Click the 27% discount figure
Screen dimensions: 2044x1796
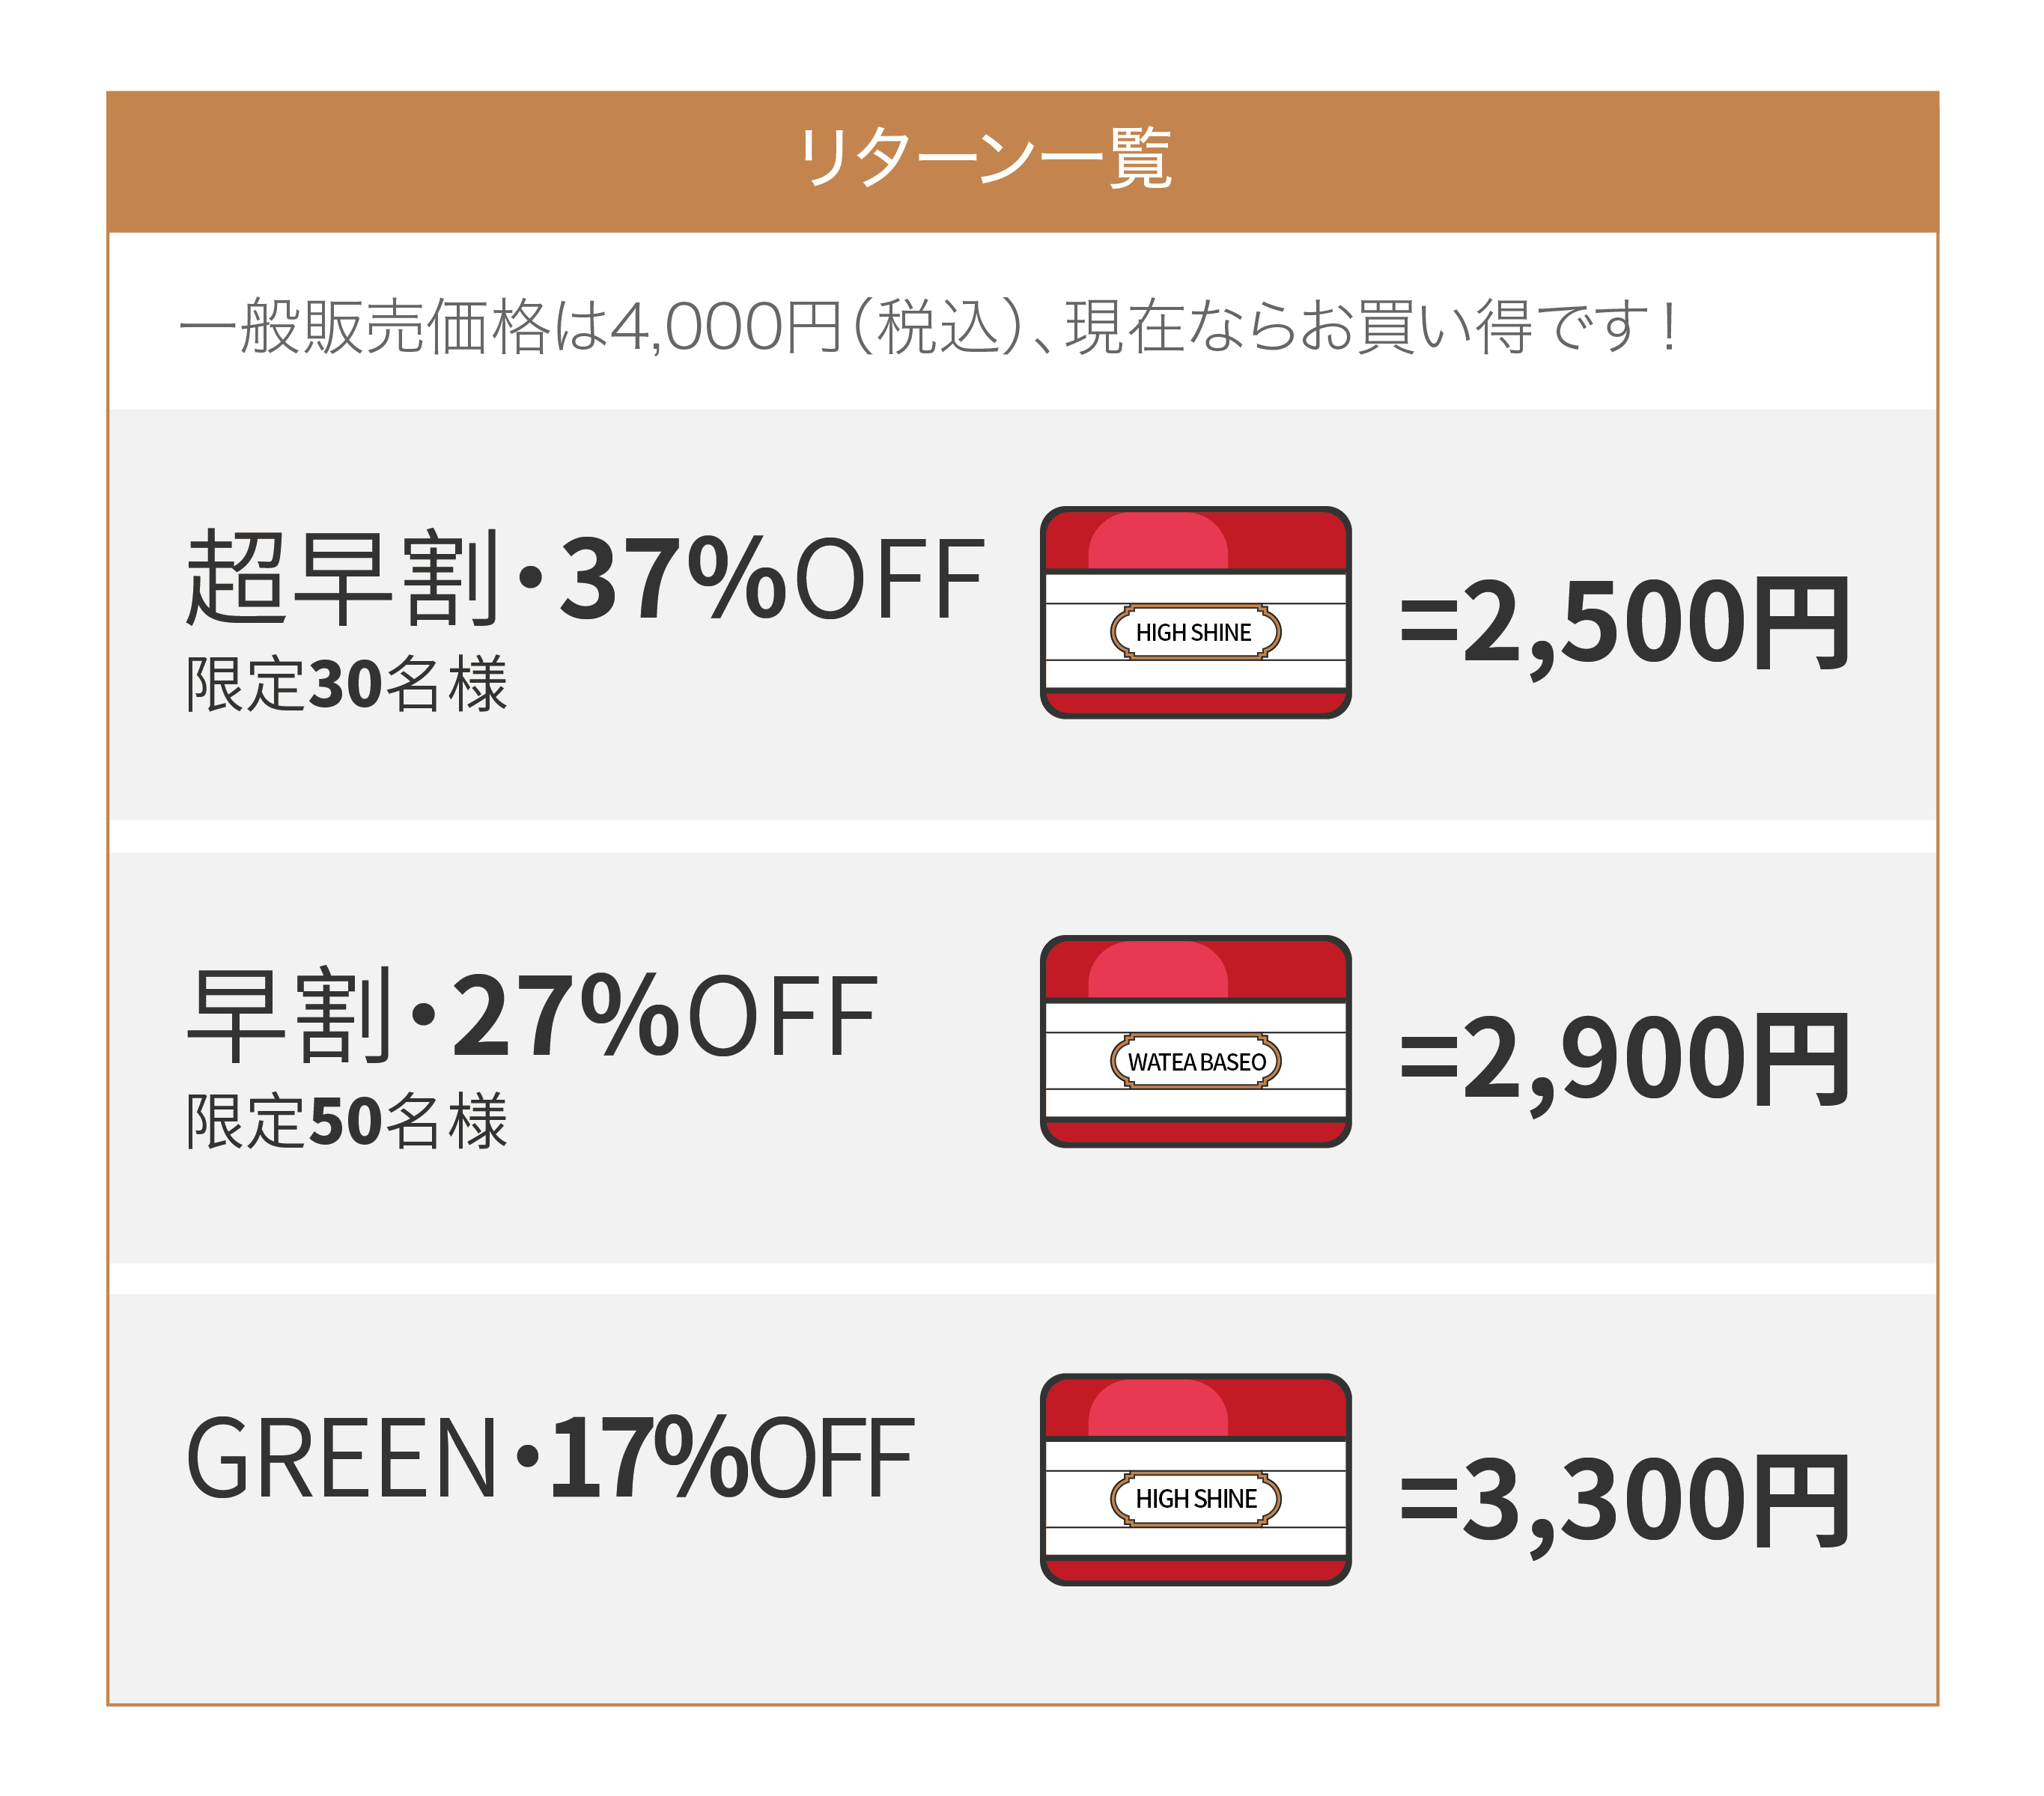(x=566, y=1015)
